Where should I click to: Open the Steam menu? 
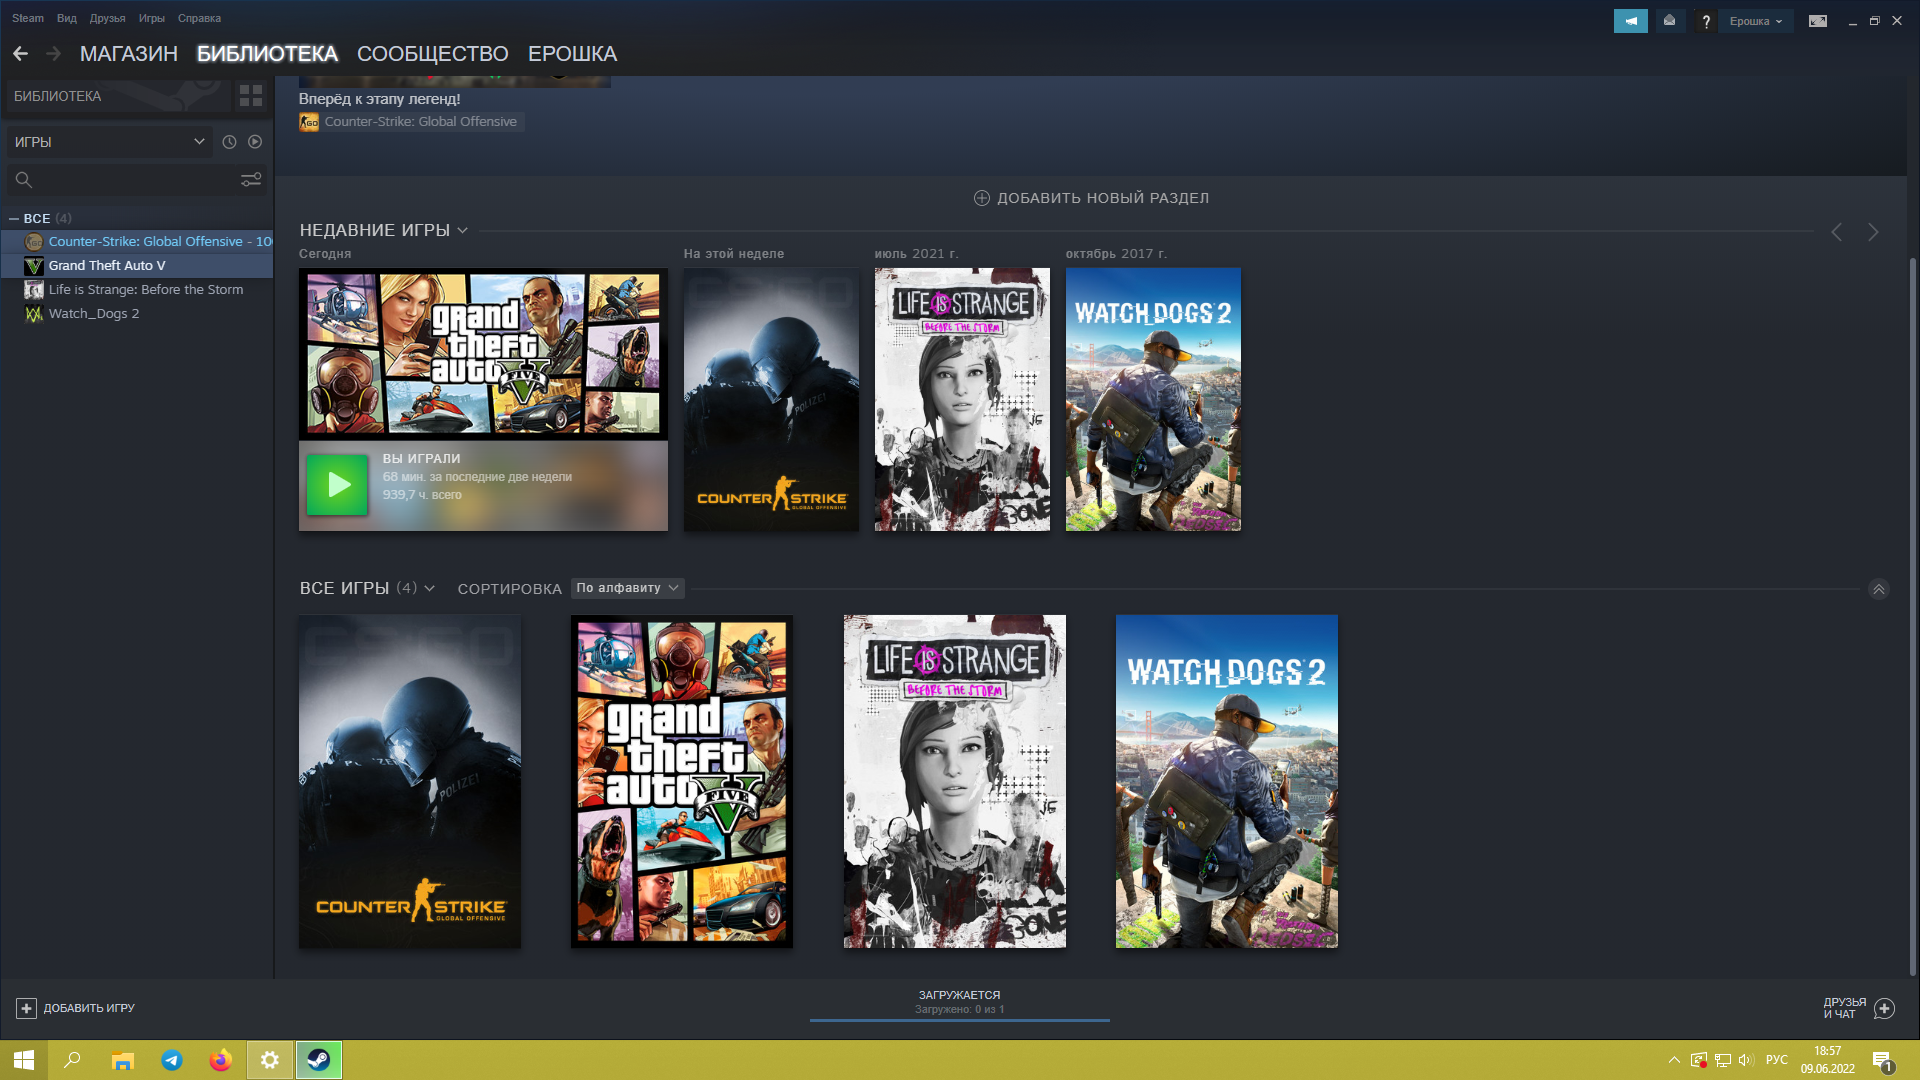(28, 18)
